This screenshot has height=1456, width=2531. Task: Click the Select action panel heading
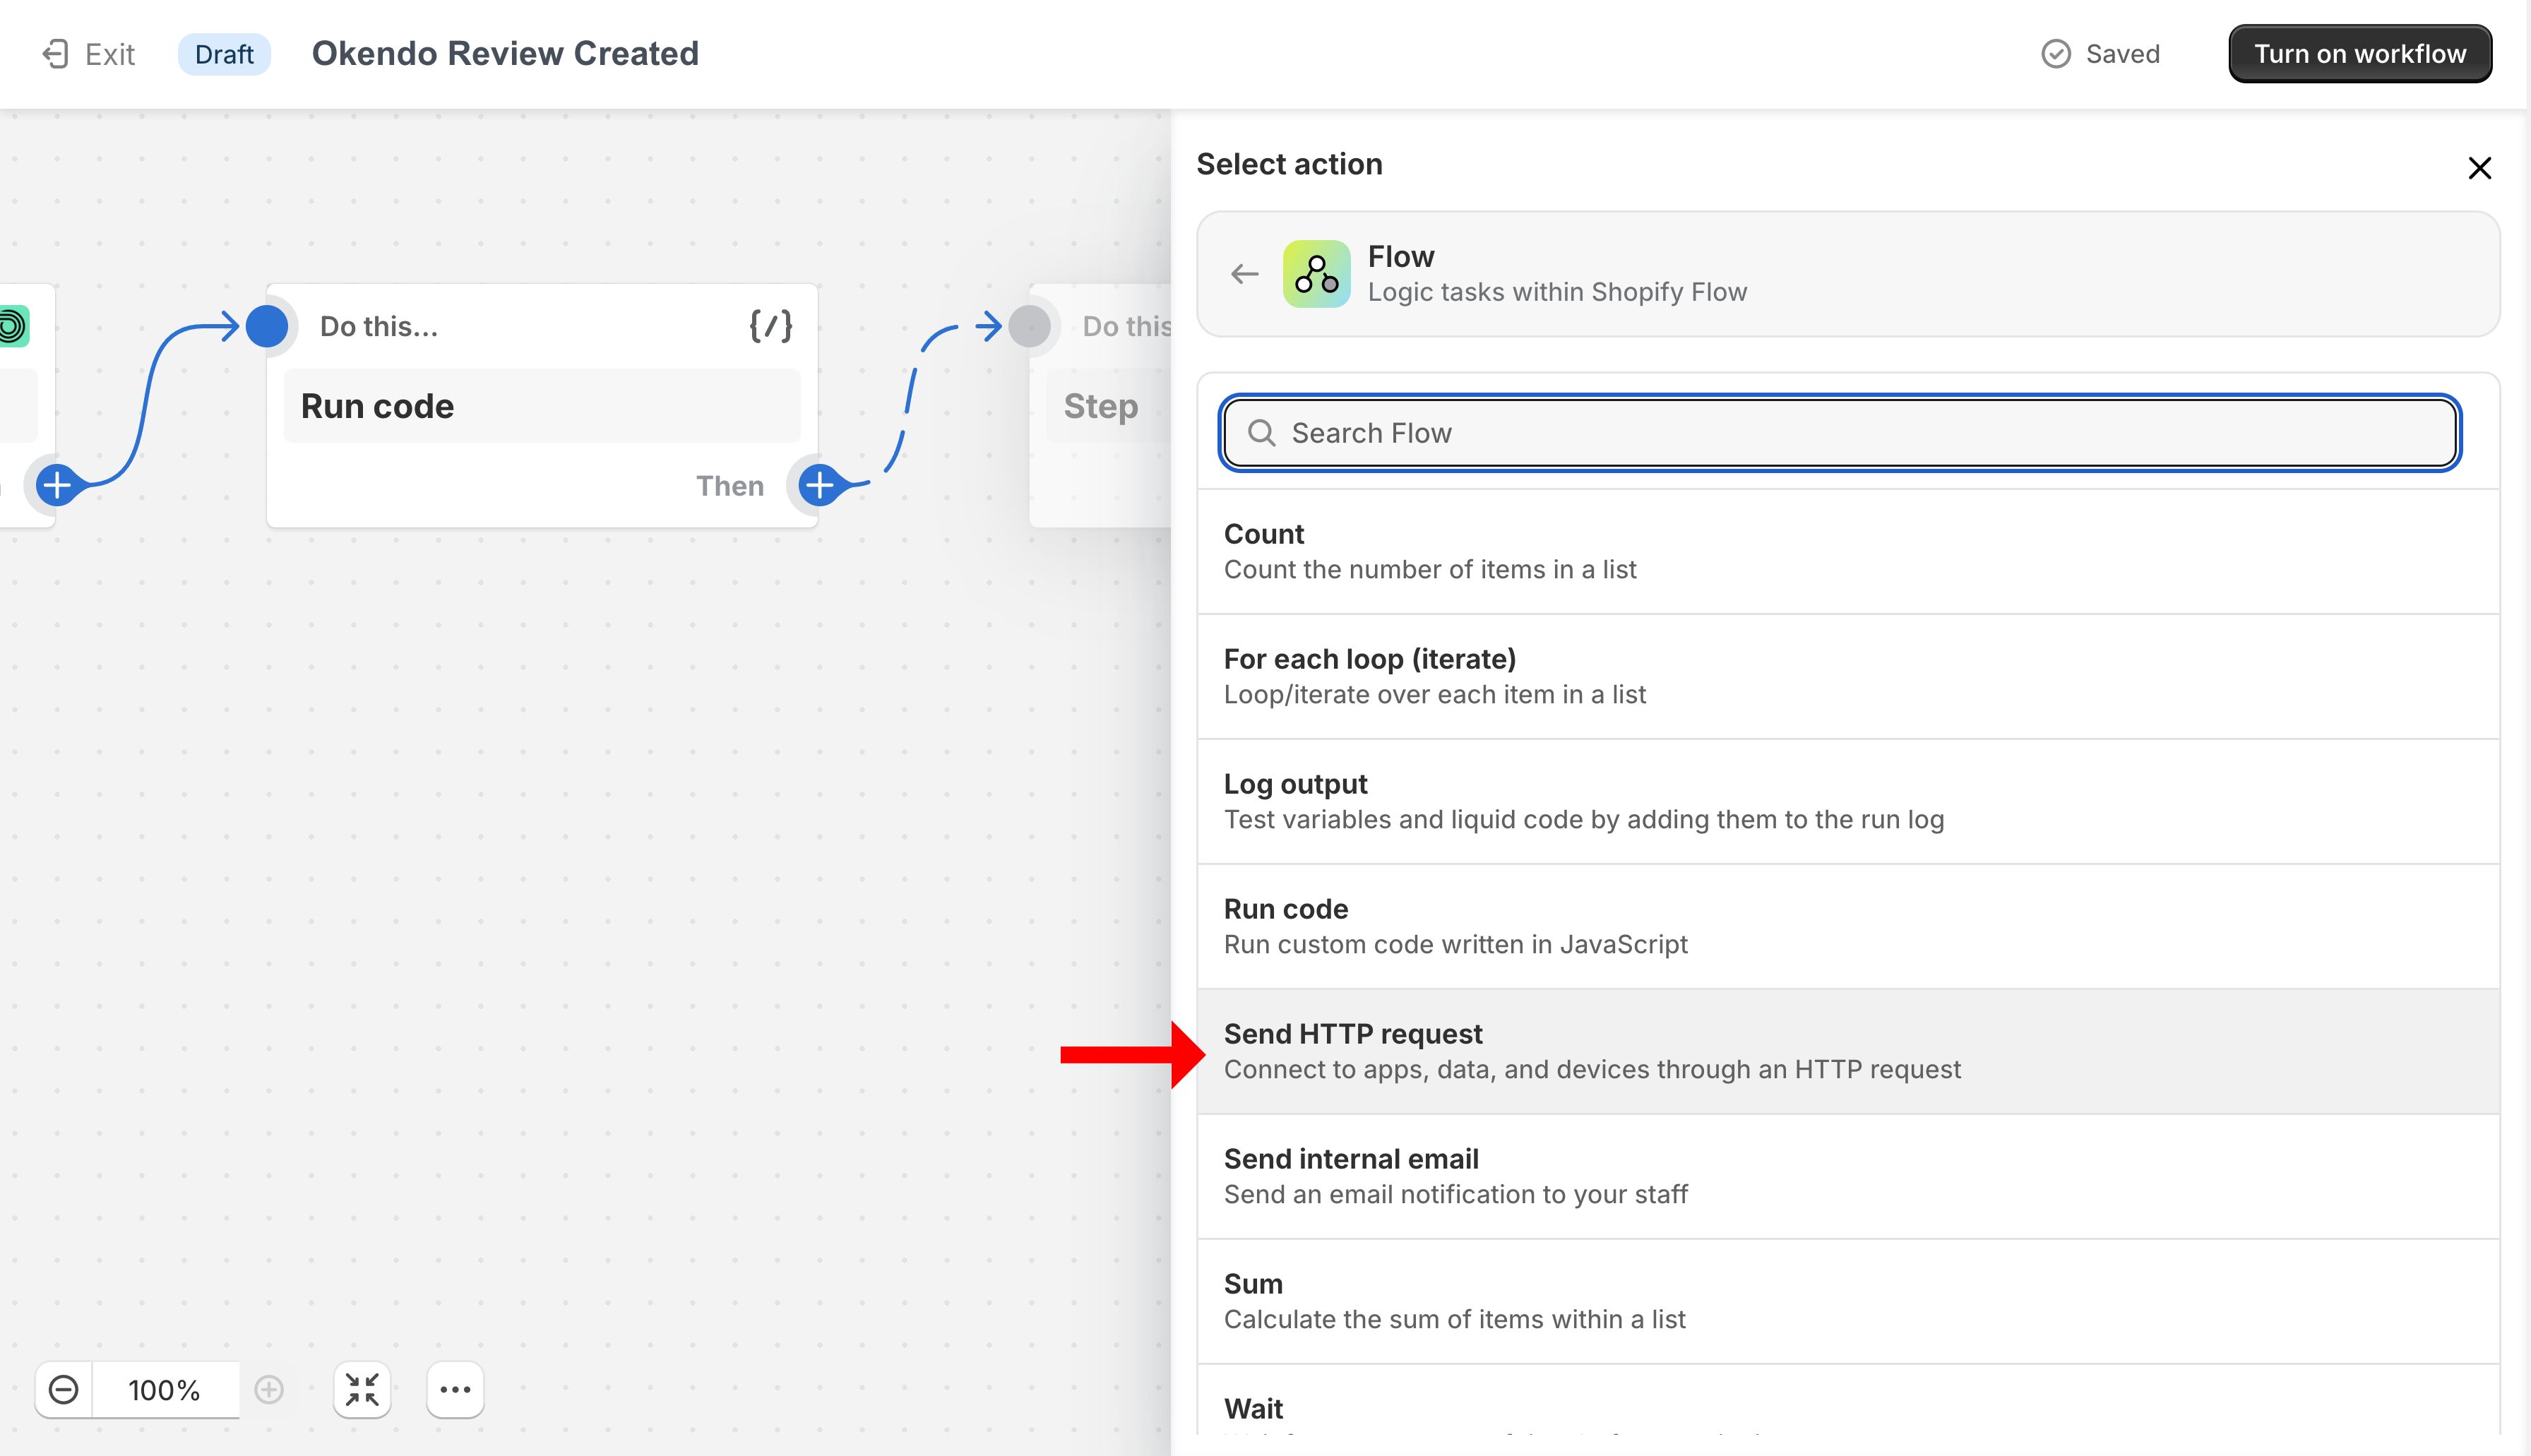pos(1289,164)
